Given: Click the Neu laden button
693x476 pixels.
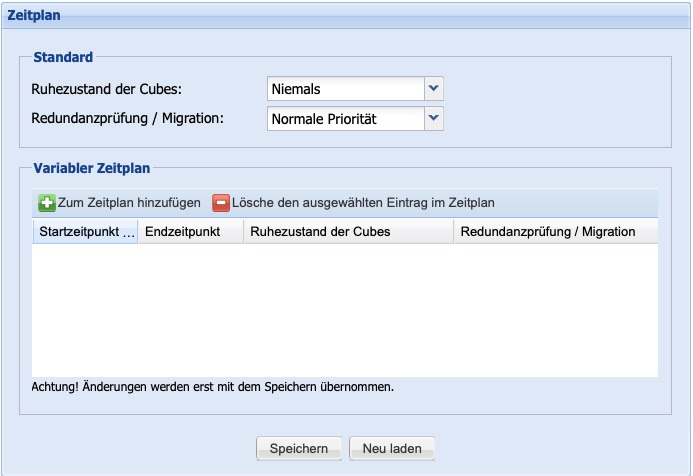Looking at the screenshot, I should pyautogui.click(x=391, y=449).
